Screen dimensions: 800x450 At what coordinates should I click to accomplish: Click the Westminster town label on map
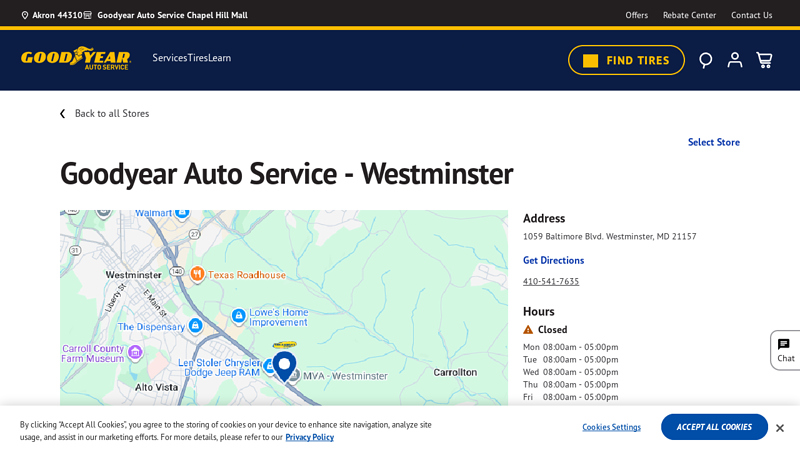(134, 274)
